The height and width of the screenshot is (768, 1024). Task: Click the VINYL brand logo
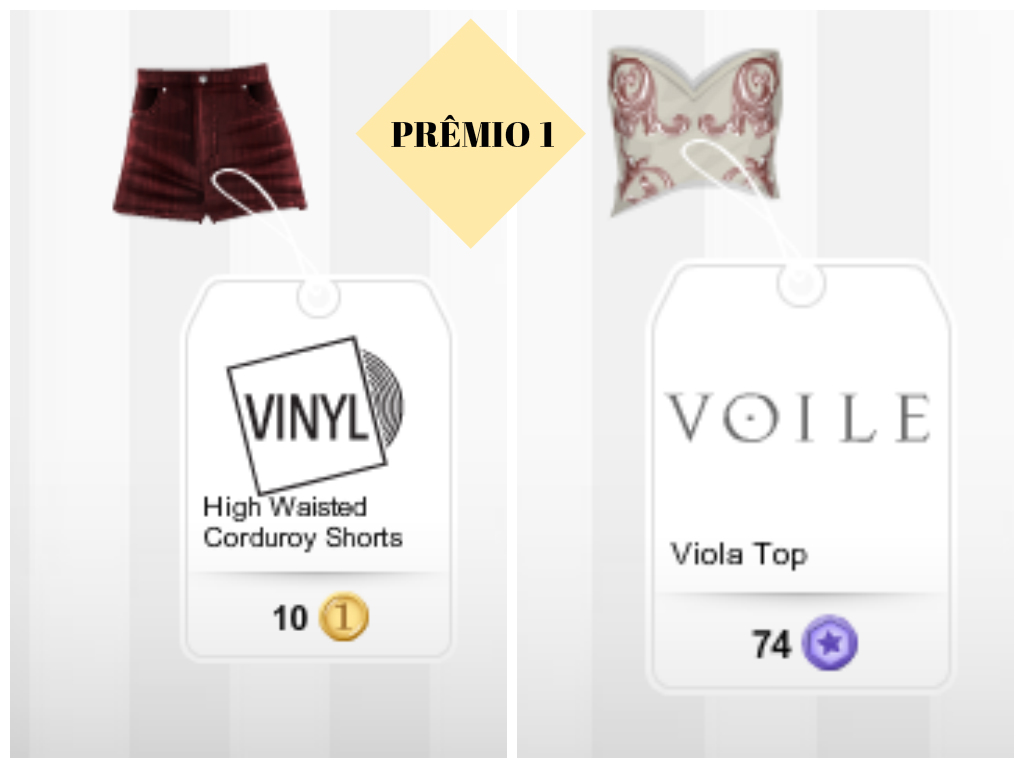pyautogui.click(x=315, y=415)
